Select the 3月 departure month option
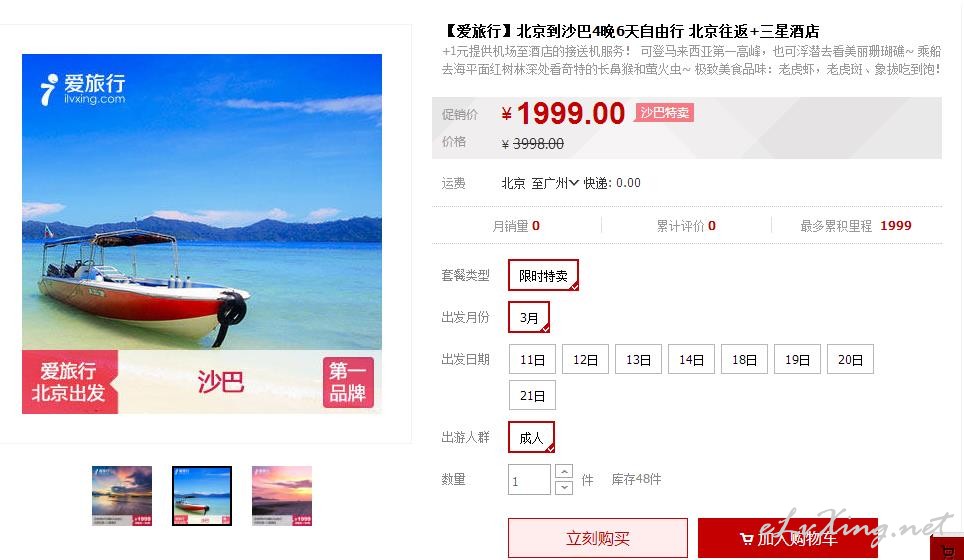Viewport: 964px width, 560px height. tap(529, 317)
